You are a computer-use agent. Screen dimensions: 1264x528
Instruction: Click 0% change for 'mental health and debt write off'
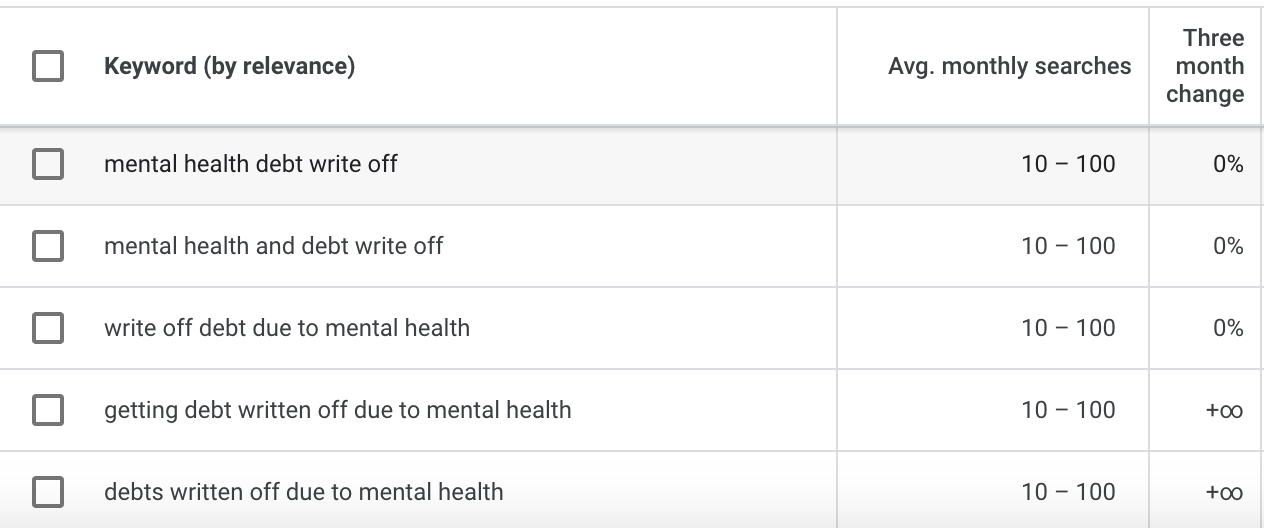click(x=1228, y=246)
